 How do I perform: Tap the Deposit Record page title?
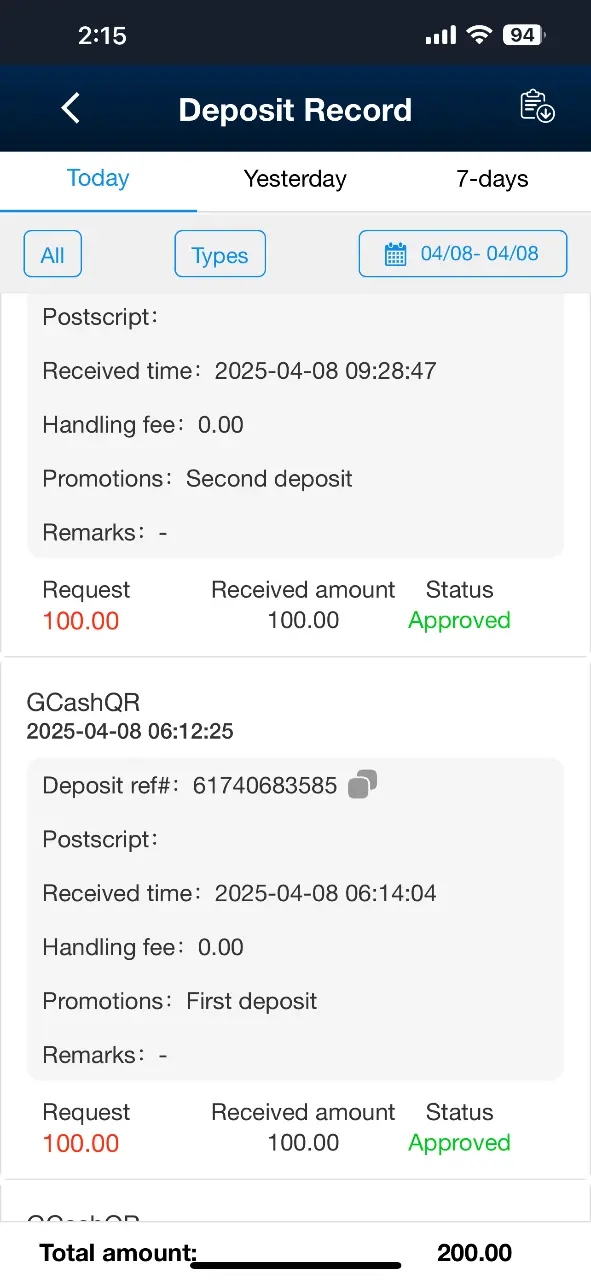click(x=295, y=109)
